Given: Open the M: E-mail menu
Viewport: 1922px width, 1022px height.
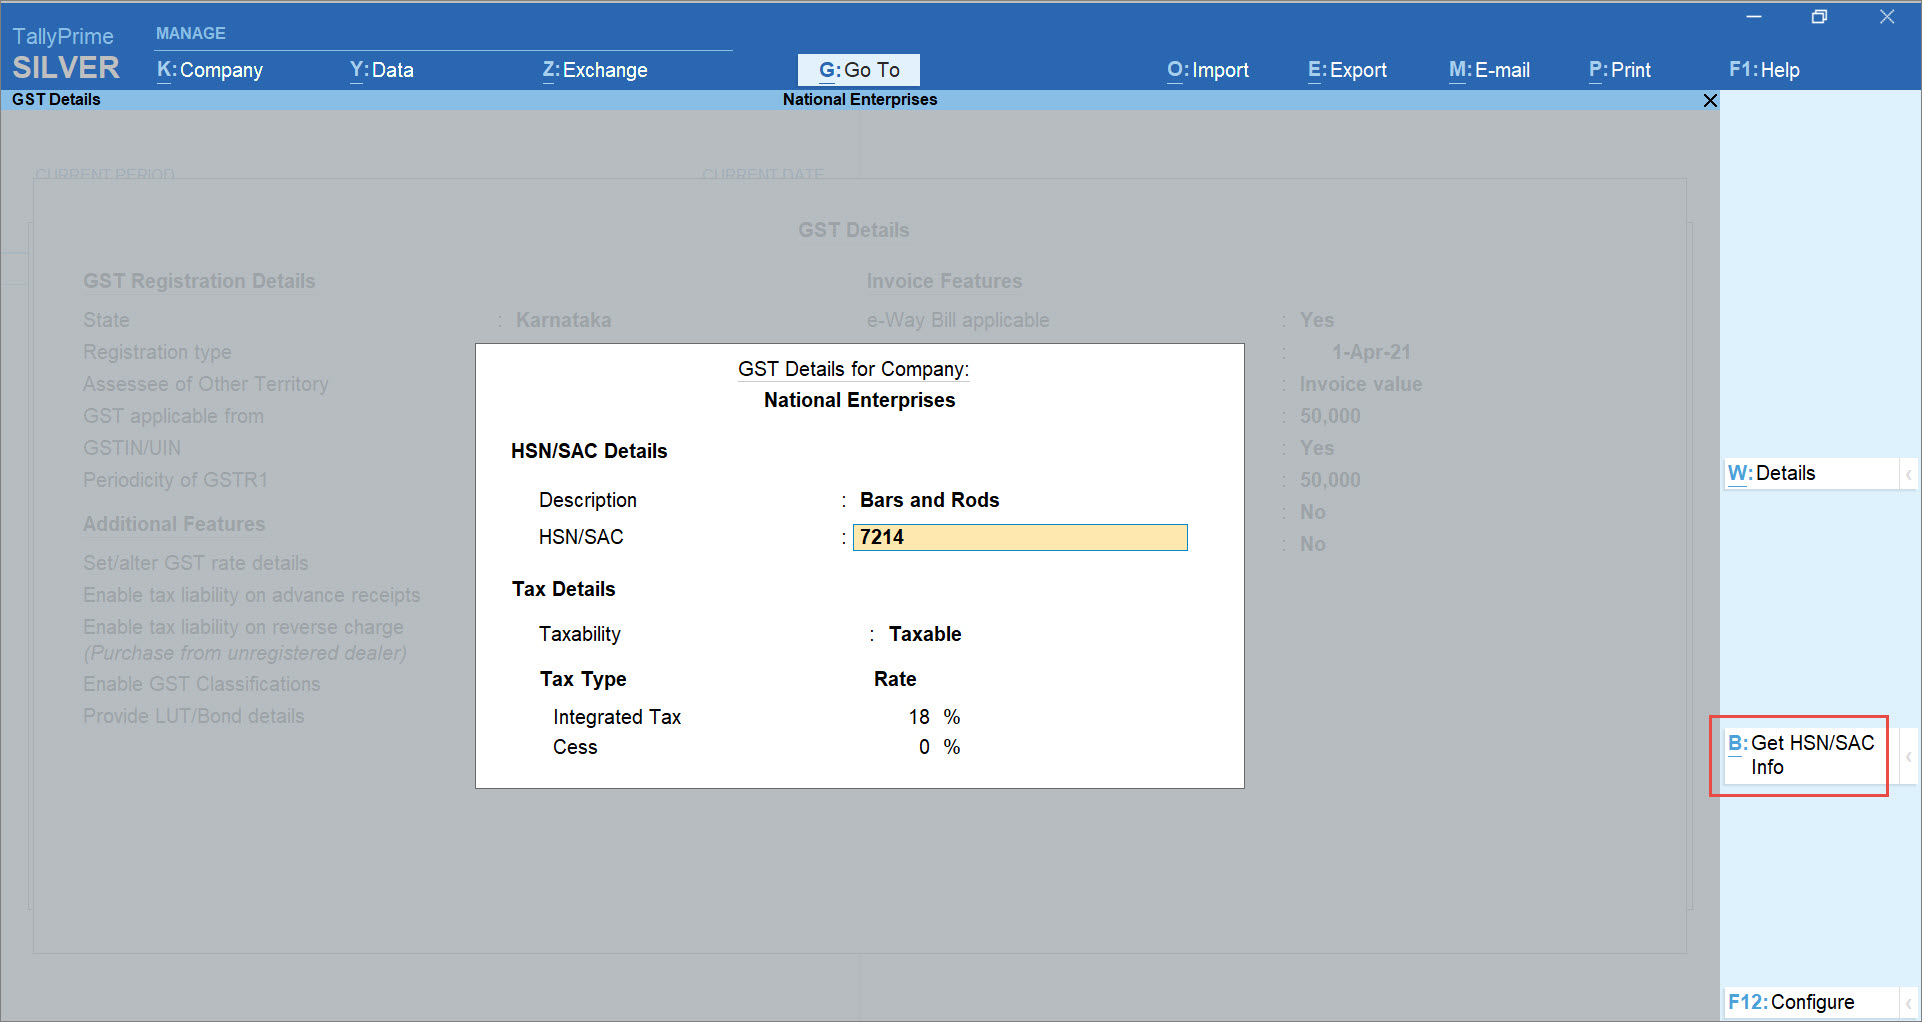Looking at the screenshot, I should click(x=1489, y=70).
